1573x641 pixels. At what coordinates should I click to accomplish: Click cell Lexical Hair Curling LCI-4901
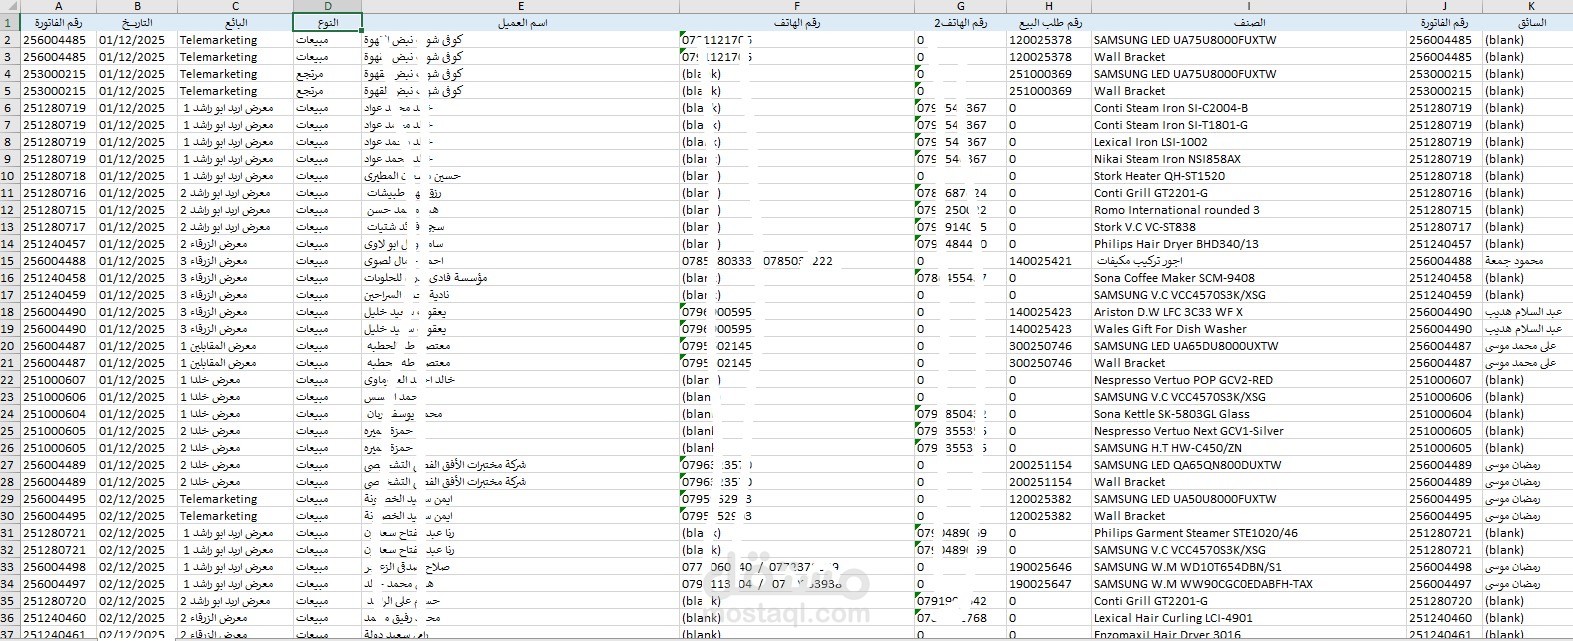tap(1249, 618)
